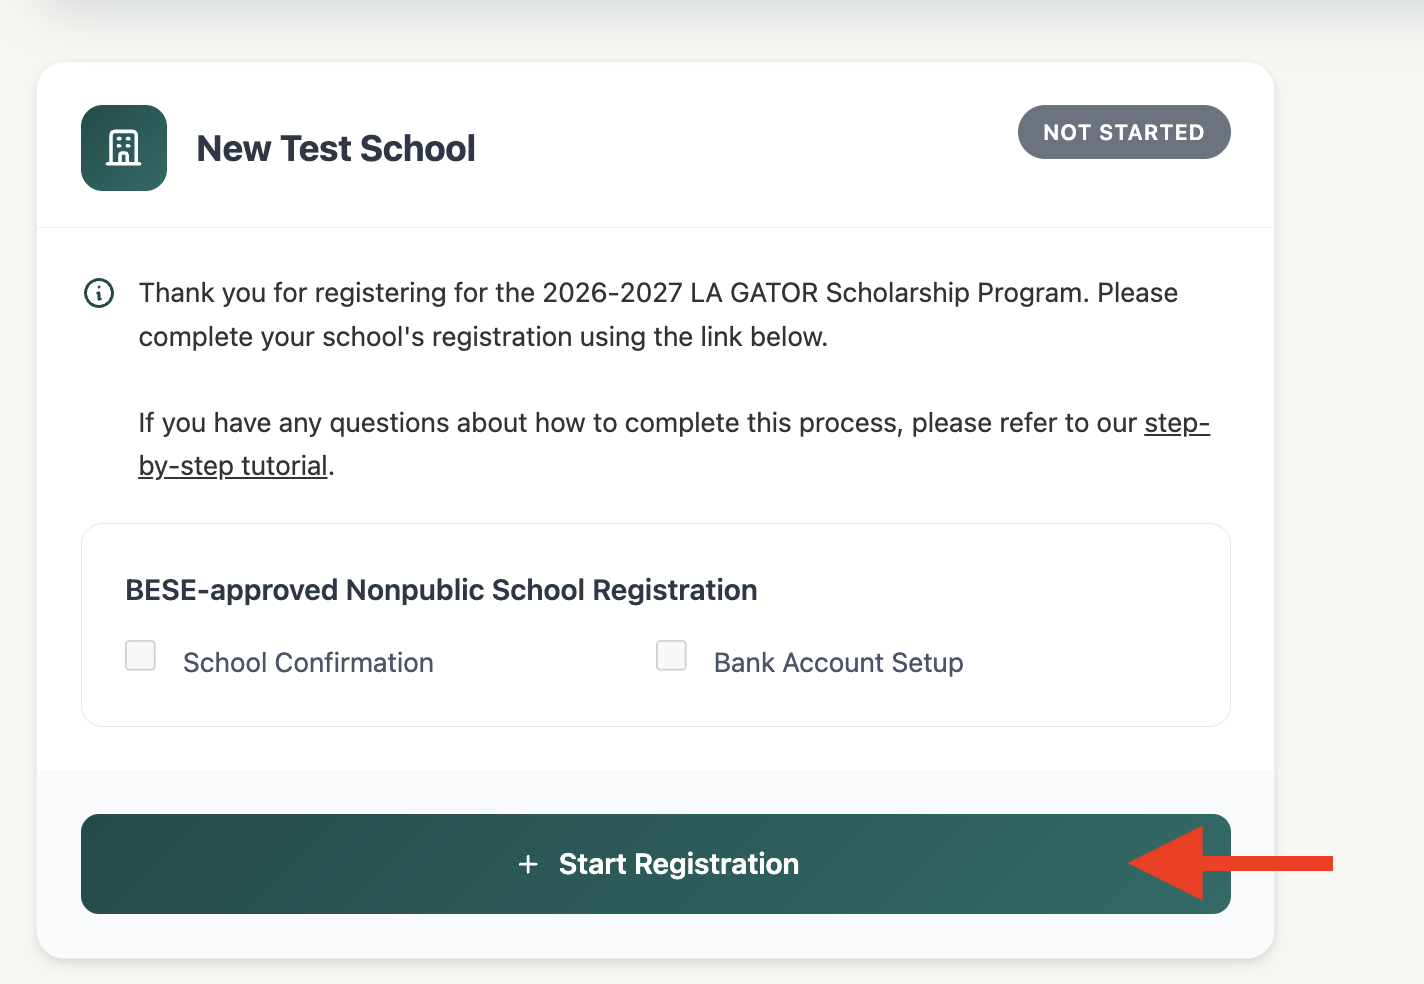
Task: Select the School Confirmation label text
Action: coord(308,663)
